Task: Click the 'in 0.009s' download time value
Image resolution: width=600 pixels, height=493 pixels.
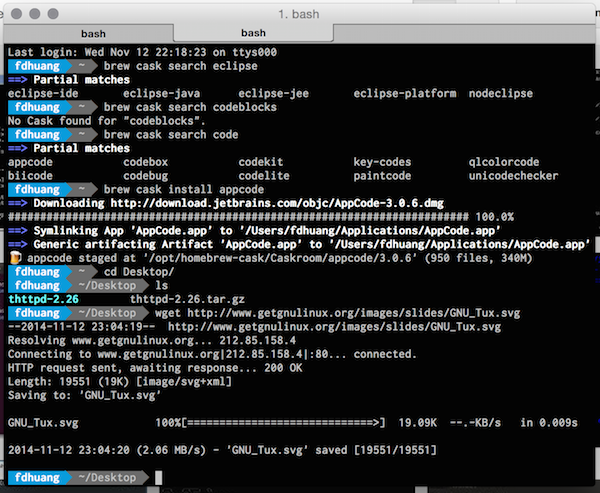Action: pos(549,423)
